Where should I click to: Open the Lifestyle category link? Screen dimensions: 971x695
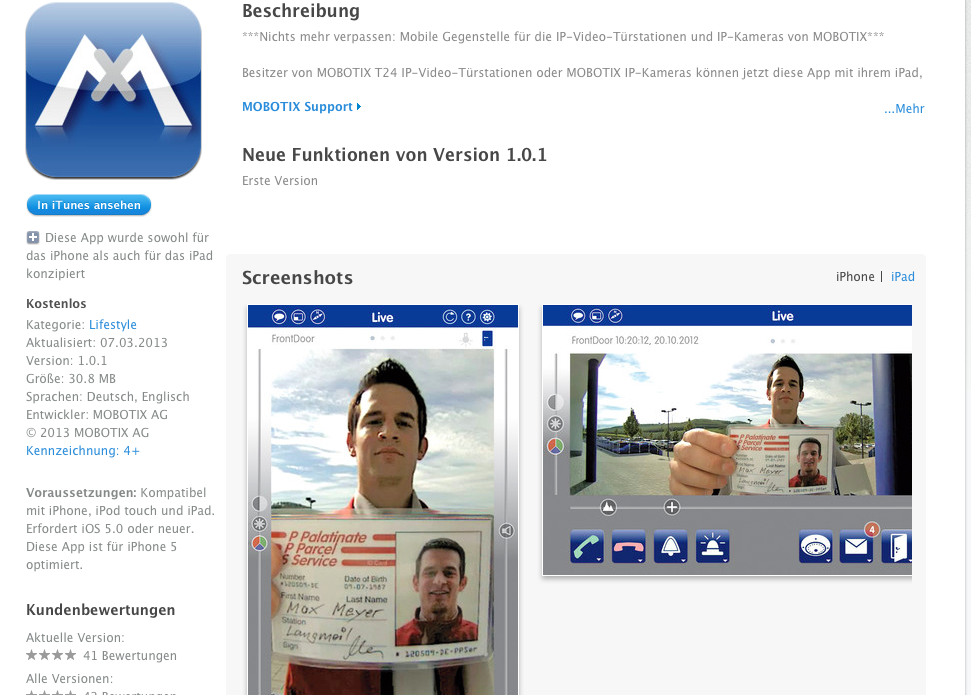113,325
